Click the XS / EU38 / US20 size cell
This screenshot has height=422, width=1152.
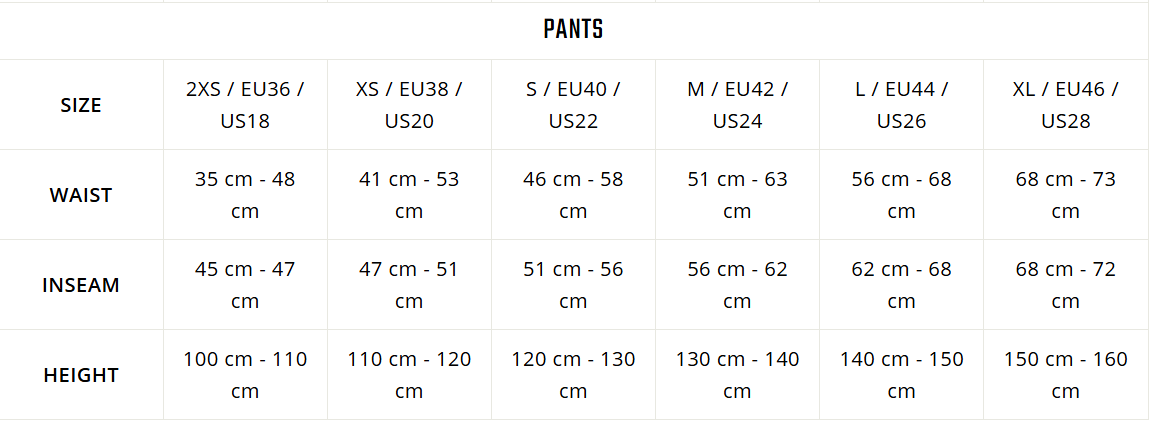(409, 105)
